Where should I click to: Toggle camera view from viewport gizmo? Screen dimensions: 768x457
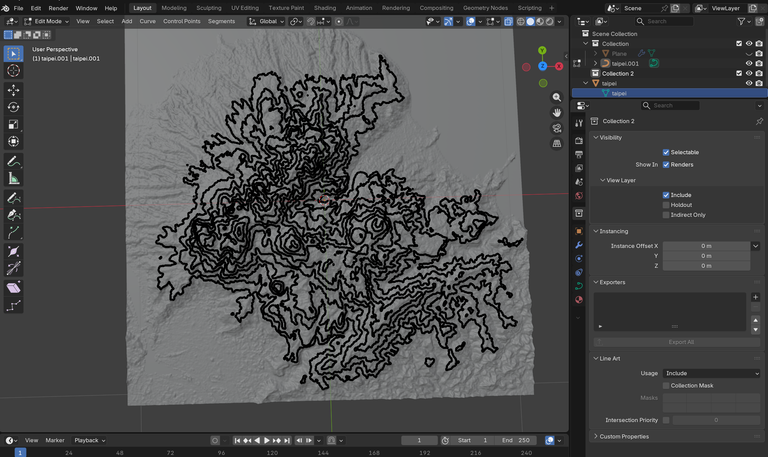click(x=557, y=128)
